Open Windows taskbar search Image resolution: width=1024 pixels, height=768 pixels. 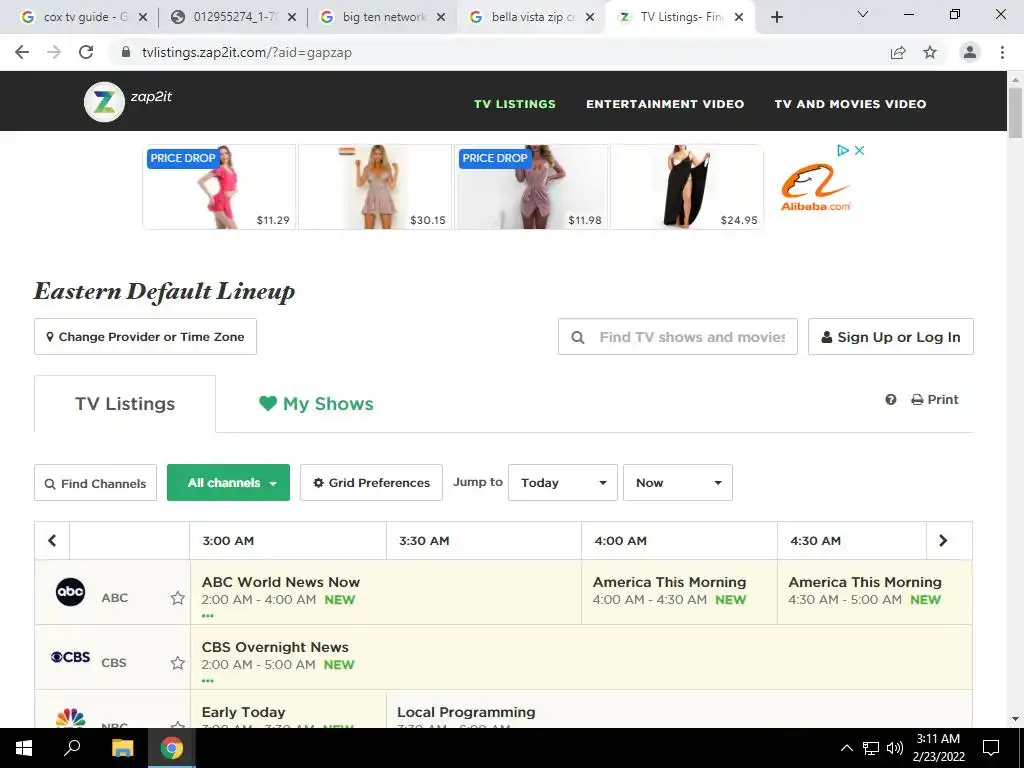pos(72,748)
